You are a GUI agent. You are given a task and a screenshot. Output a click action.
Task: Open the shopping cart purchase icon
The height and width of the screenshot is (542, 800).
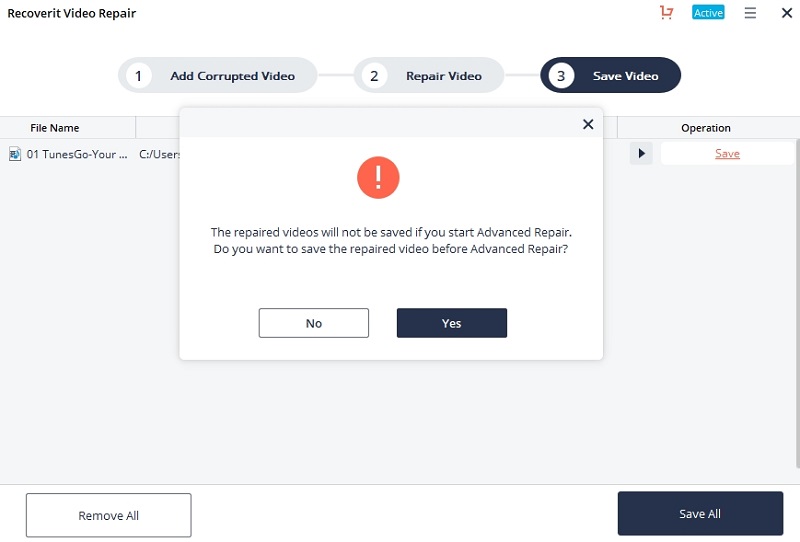[x=666, y=12]
